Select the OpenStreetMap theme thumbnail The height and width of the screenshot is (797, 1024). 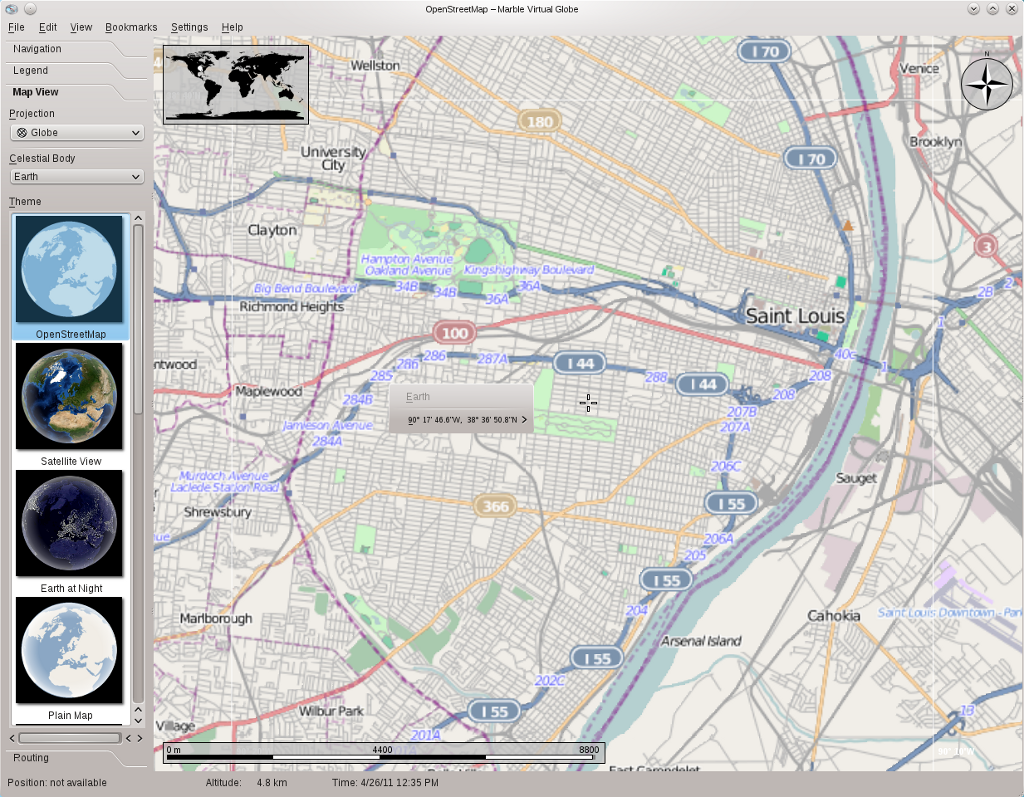69,269
